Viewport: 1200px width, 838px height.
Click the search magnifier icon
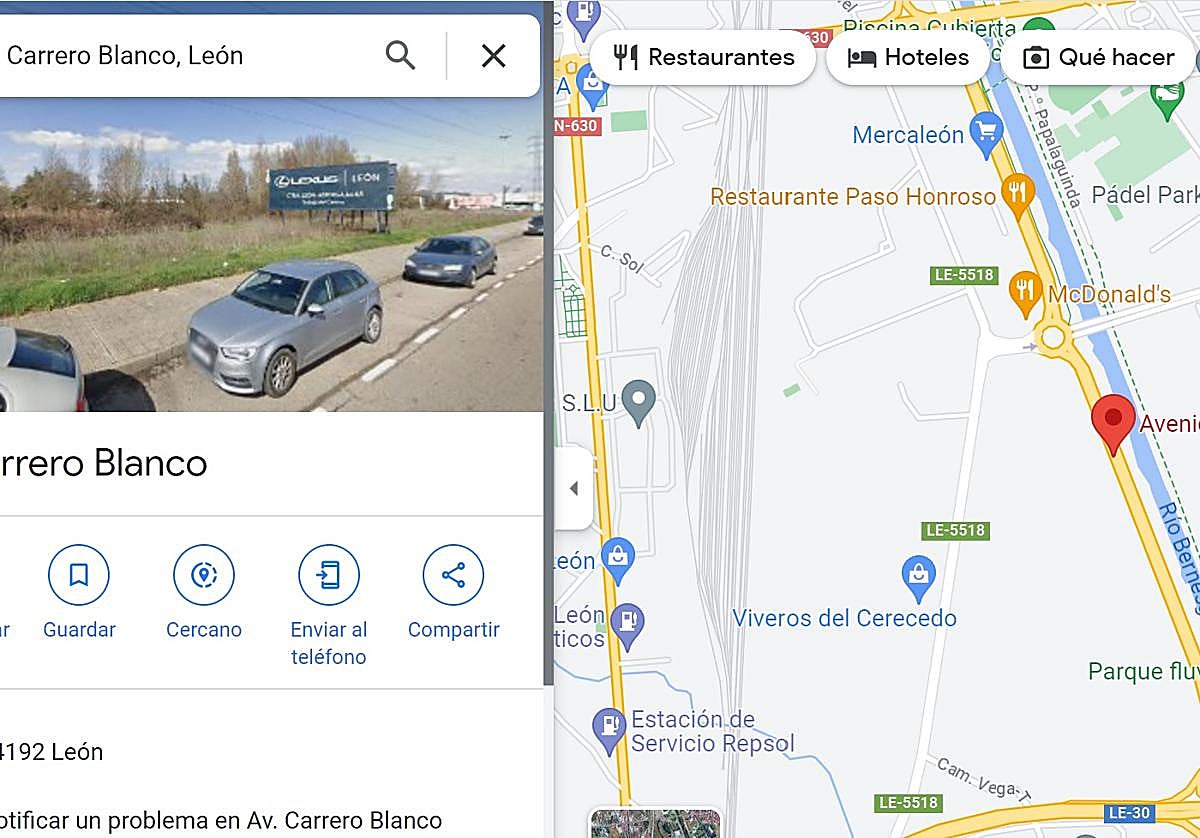[x=400, y=56]
